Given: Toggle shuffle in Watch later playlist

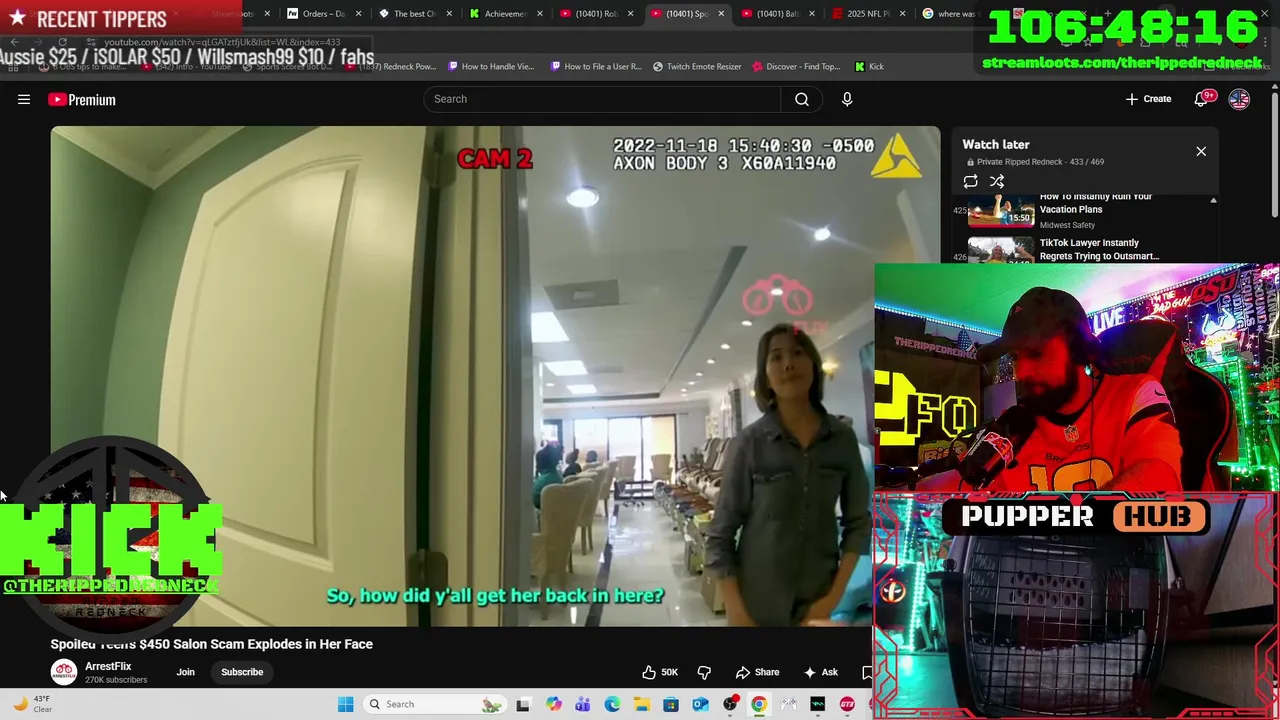Looking at the screenshot, I should click(x=997, y=181).
